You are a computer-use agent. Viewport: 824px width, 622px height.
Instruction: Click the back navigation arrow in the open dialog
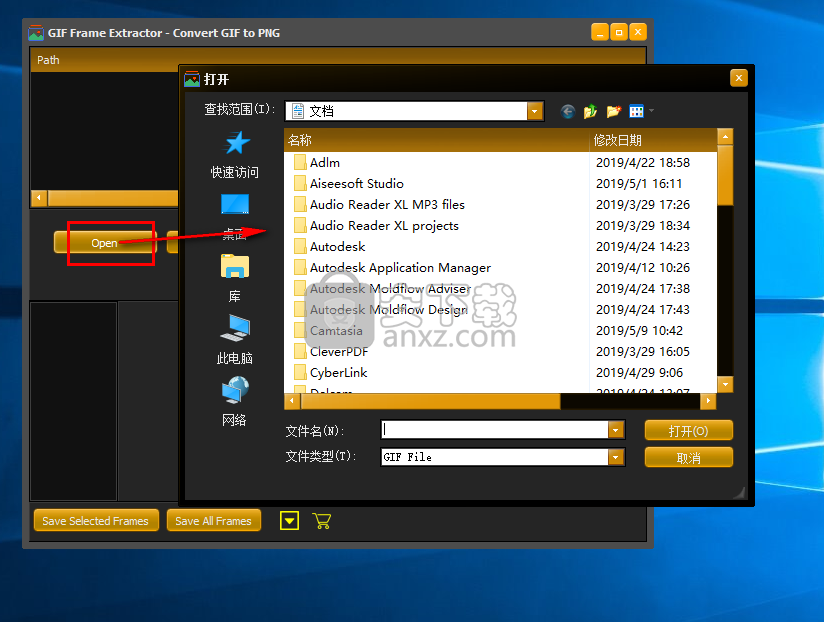point(567,111)
